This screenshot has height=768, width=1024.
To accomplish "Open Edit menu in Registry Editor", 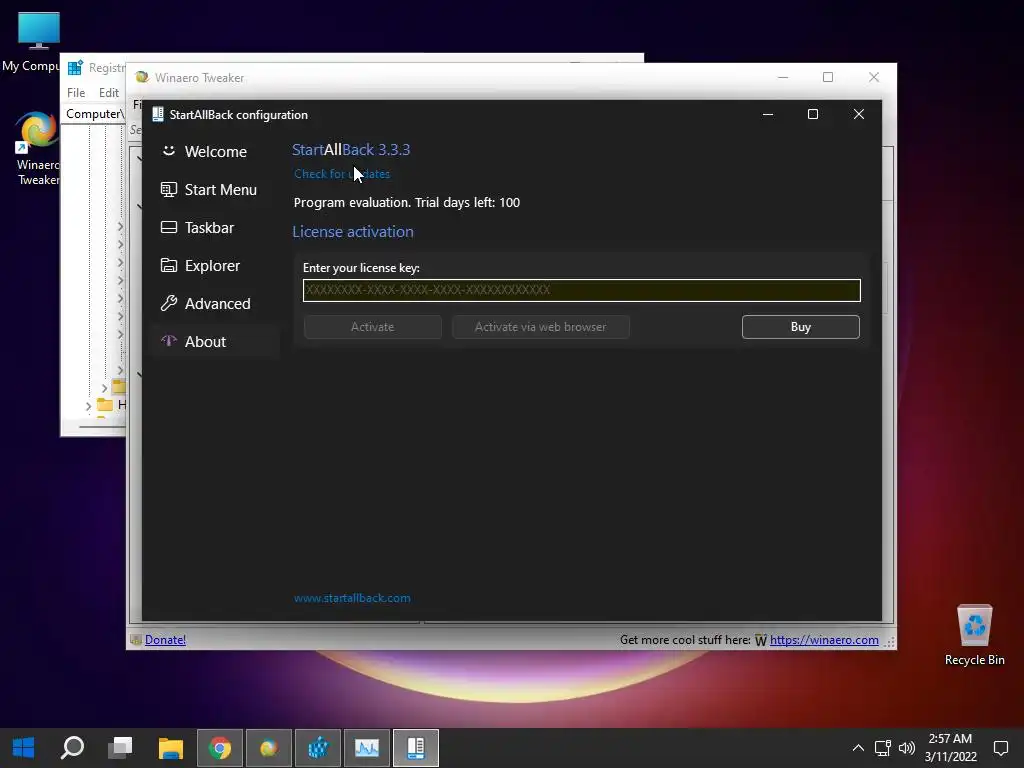I will point(108,93).
